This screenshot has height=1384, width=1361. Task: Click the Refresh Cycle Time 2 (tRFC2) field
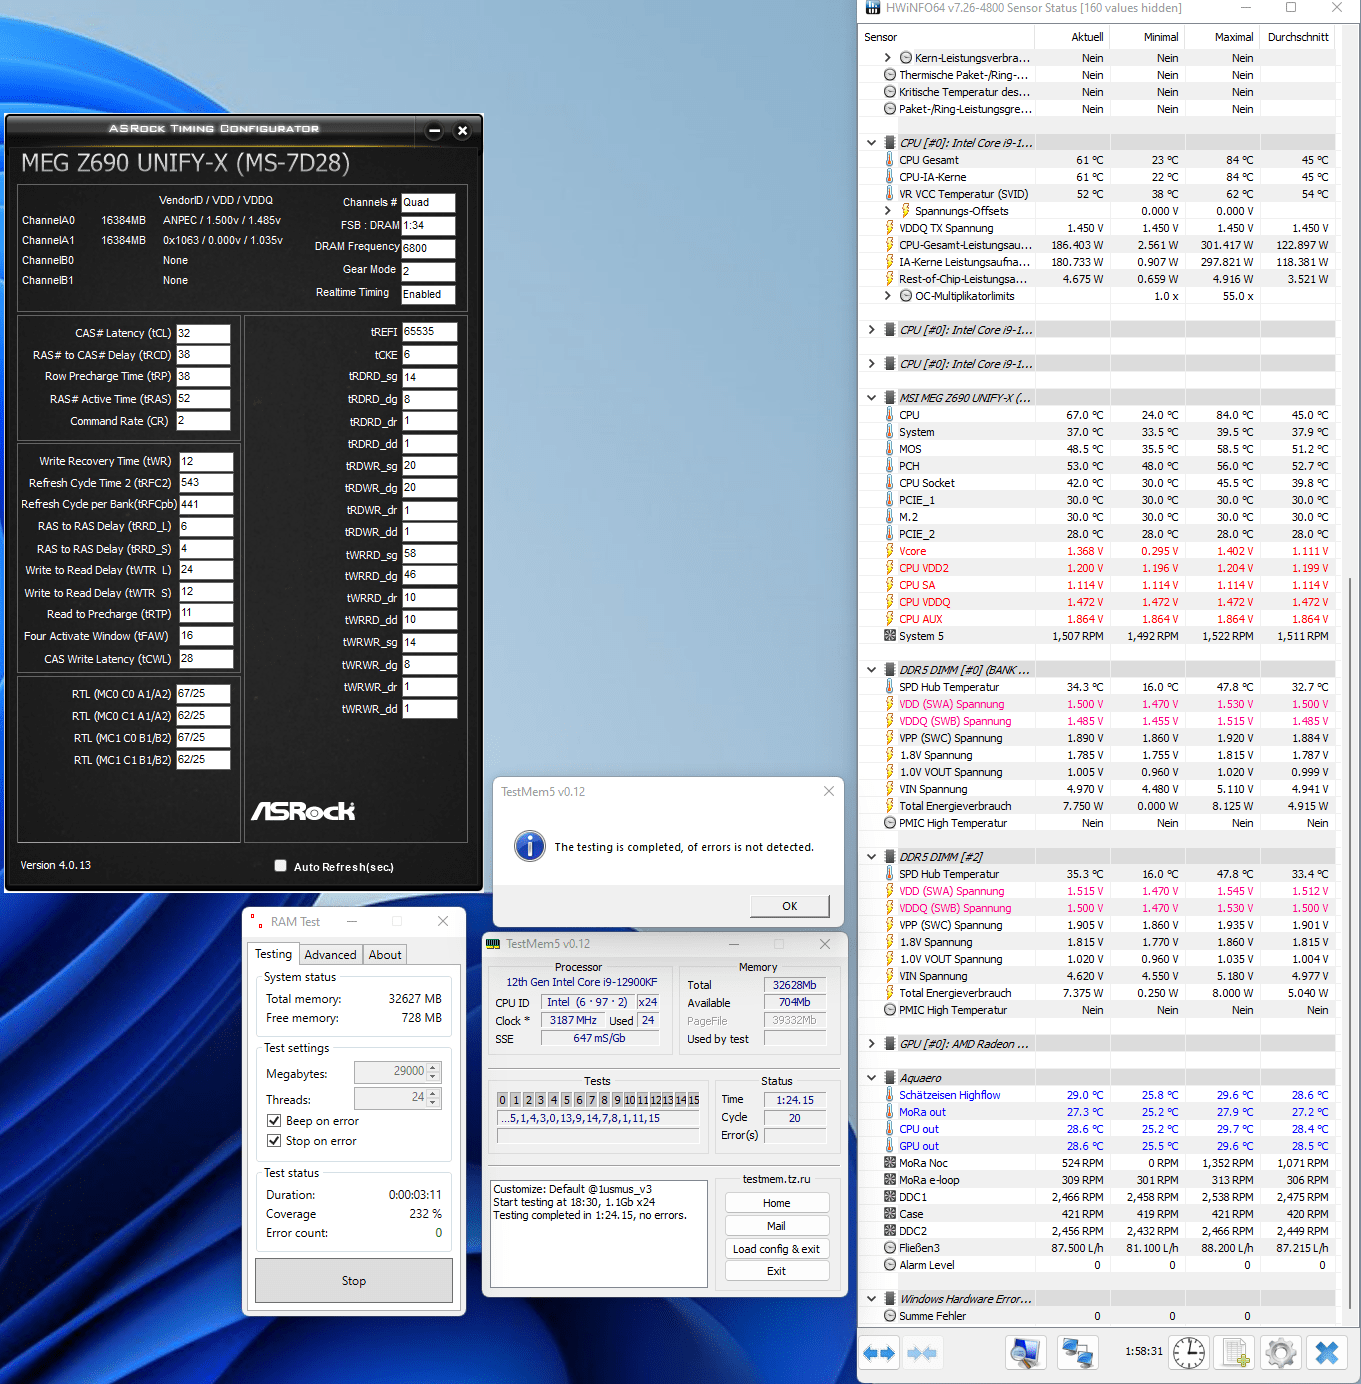click(x=206, y=483)
